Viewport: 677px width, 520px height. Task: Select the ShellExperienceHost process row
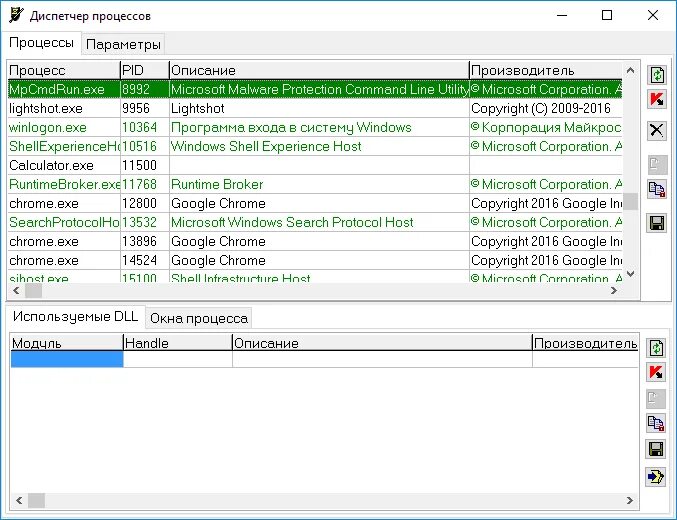coord(315,146)
